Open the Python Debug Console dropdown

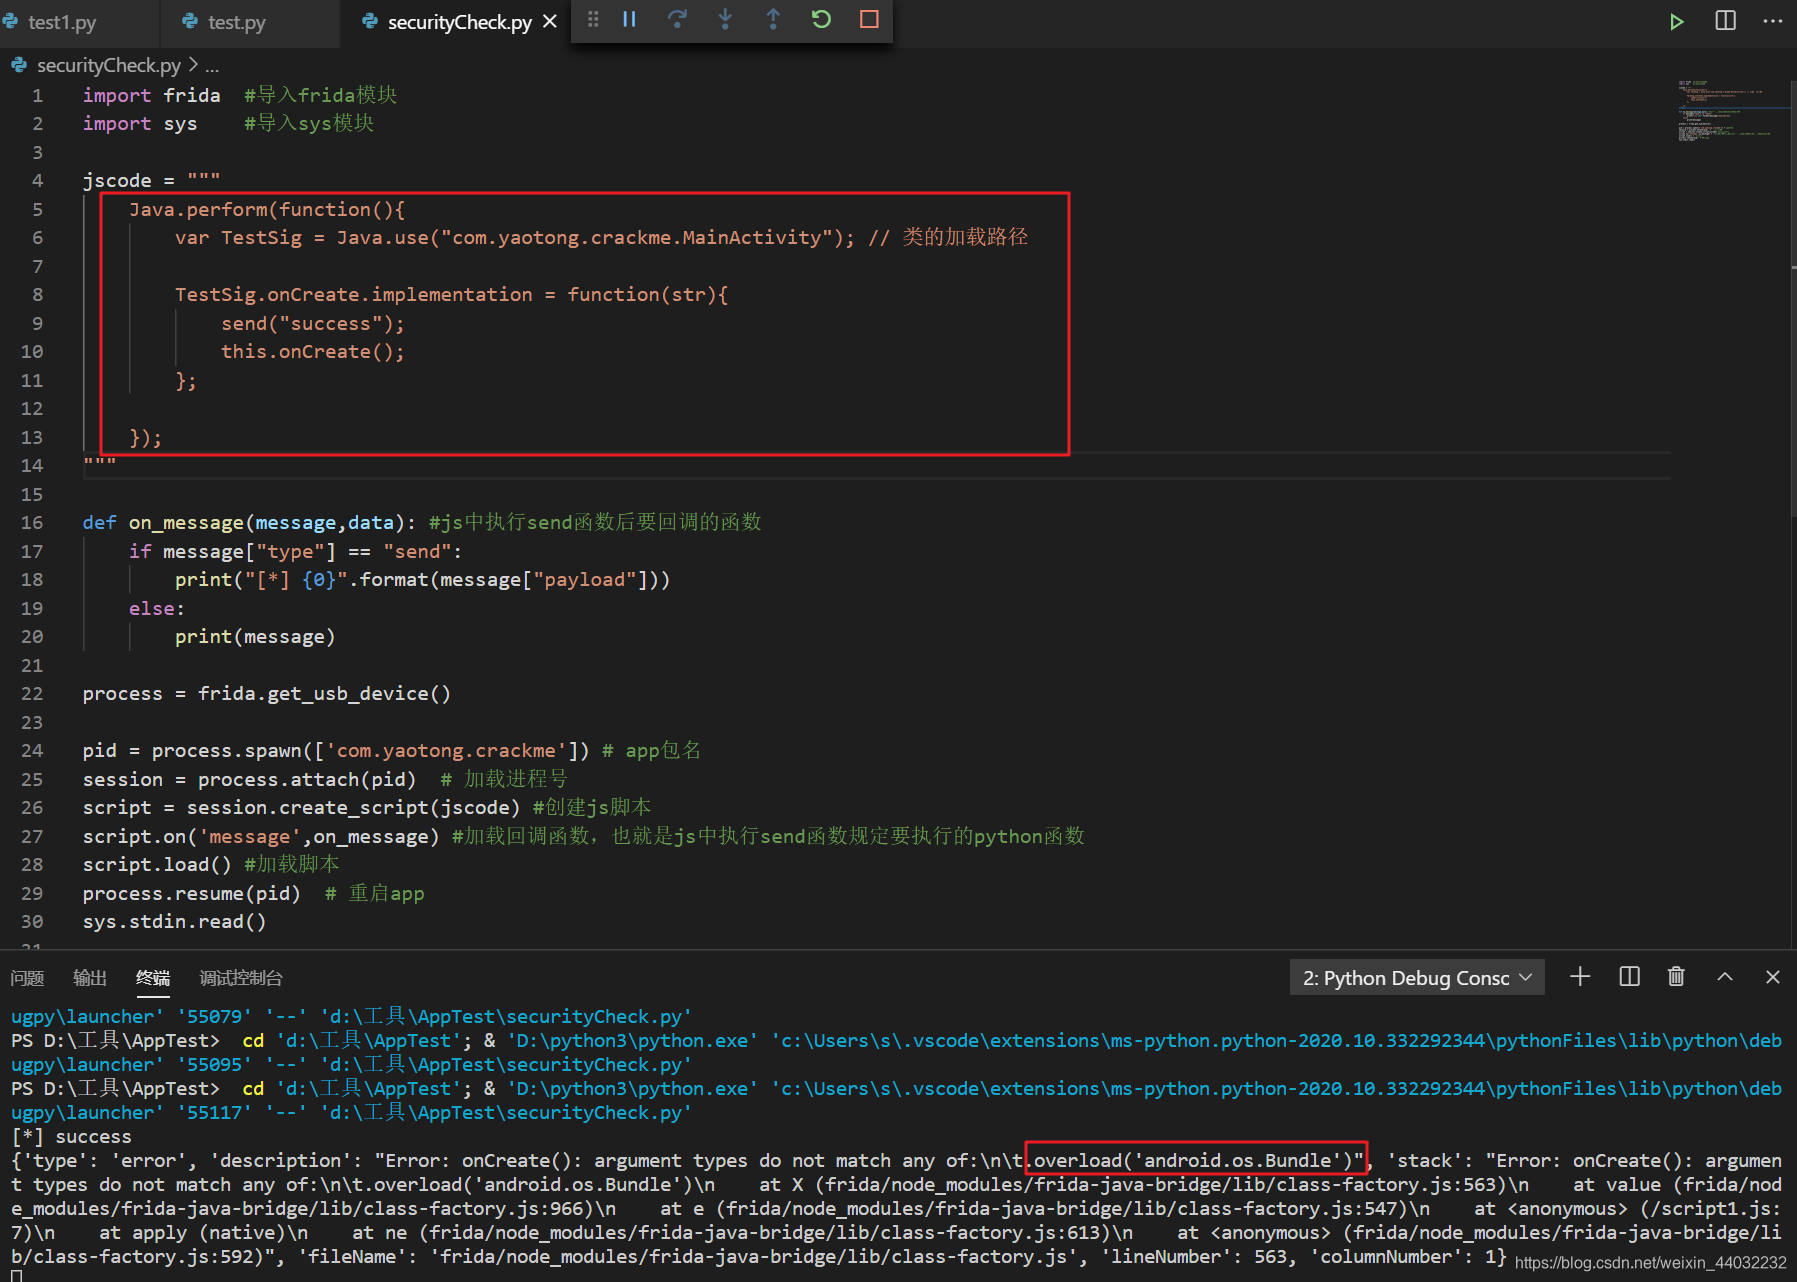click(1417, 977)
